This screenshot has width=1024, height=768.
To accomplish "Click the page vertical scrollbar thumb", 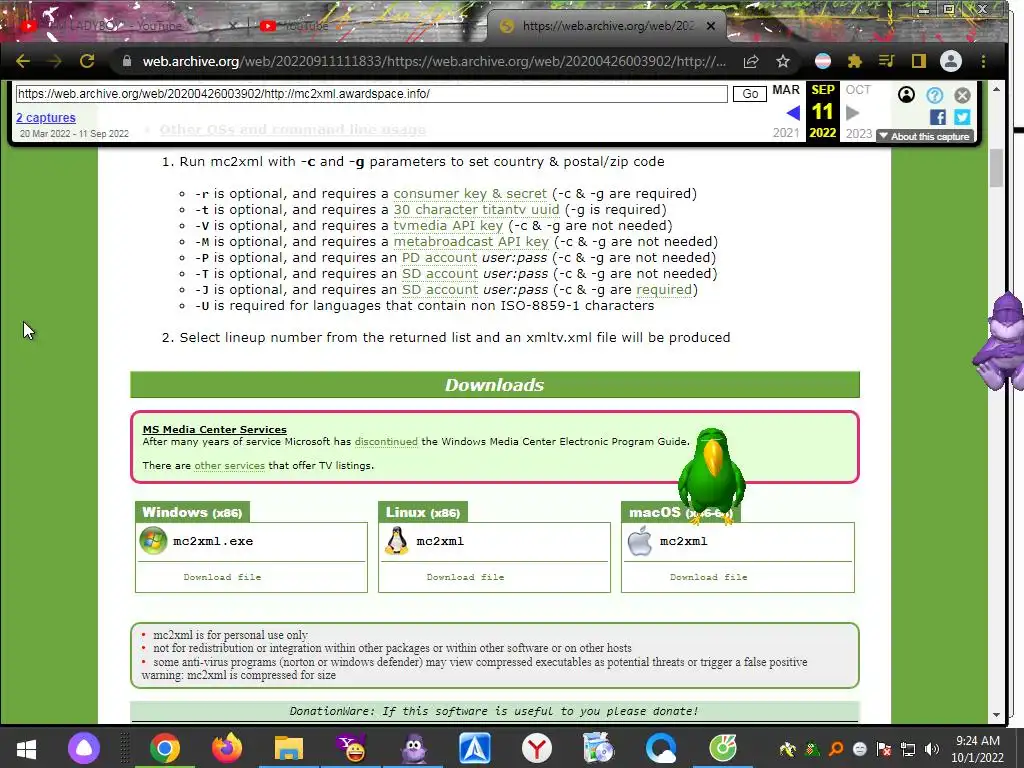I will (996, 168).
